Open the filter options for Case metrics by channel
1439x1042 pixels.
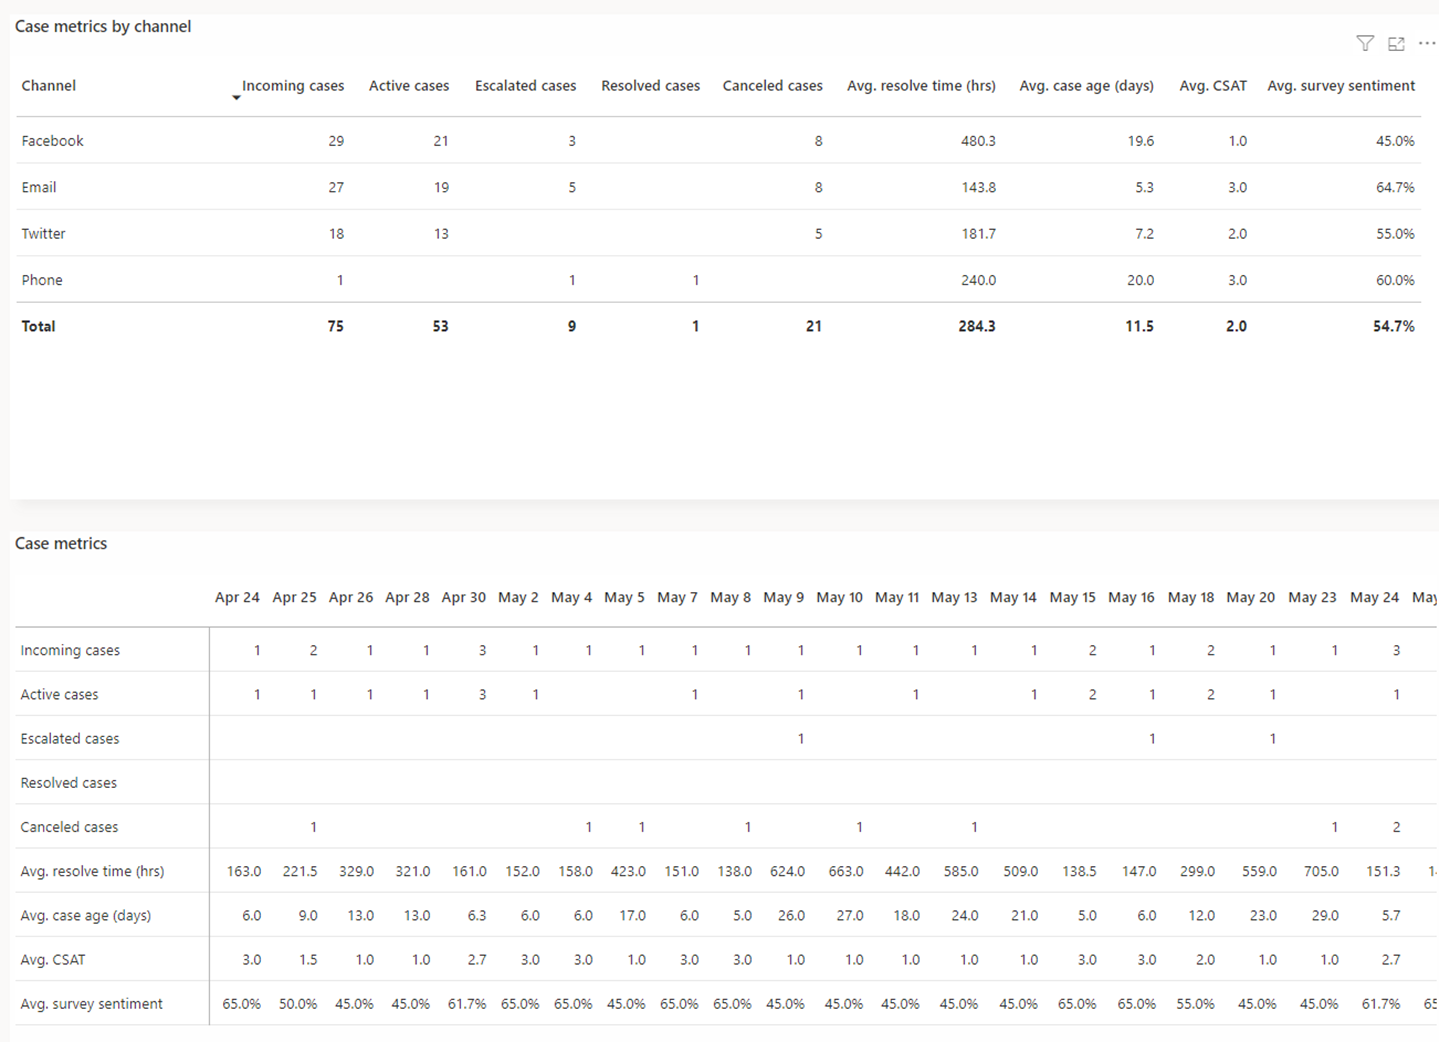[x=1364, y=43]
